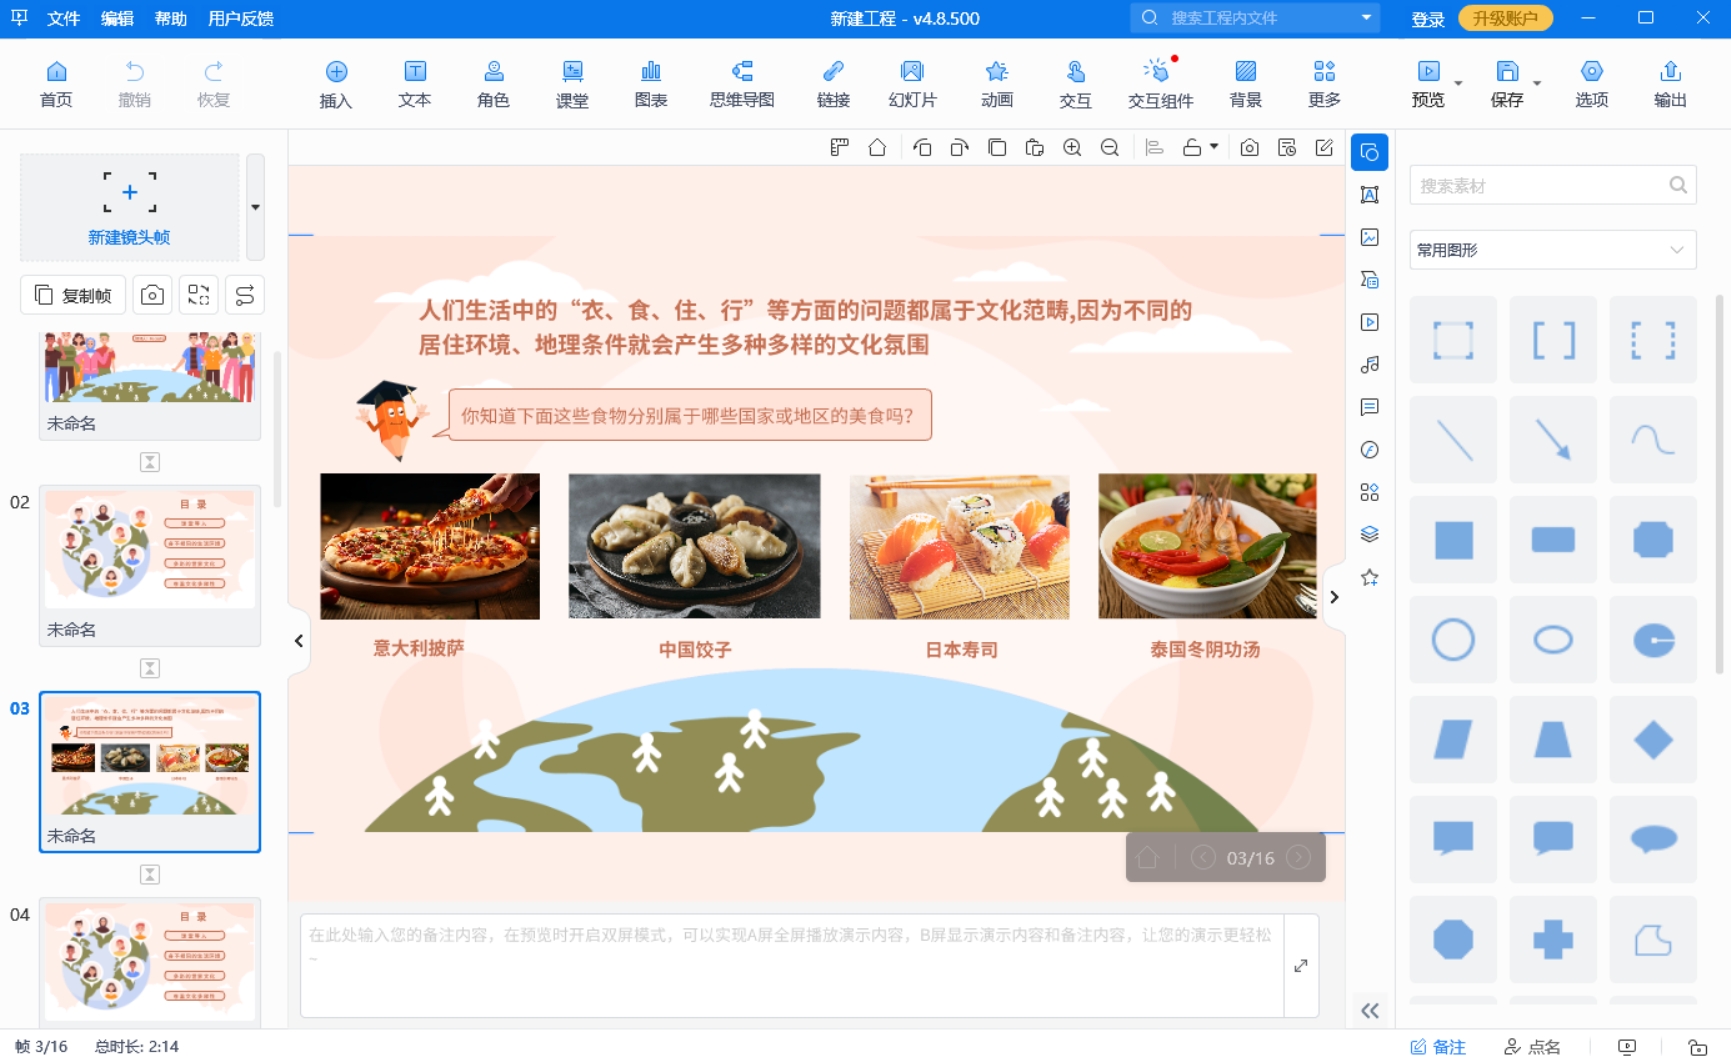Click the 登录 login link
The image size is (1731, 1060).
pyautogui.click(x=1427, y=19)
